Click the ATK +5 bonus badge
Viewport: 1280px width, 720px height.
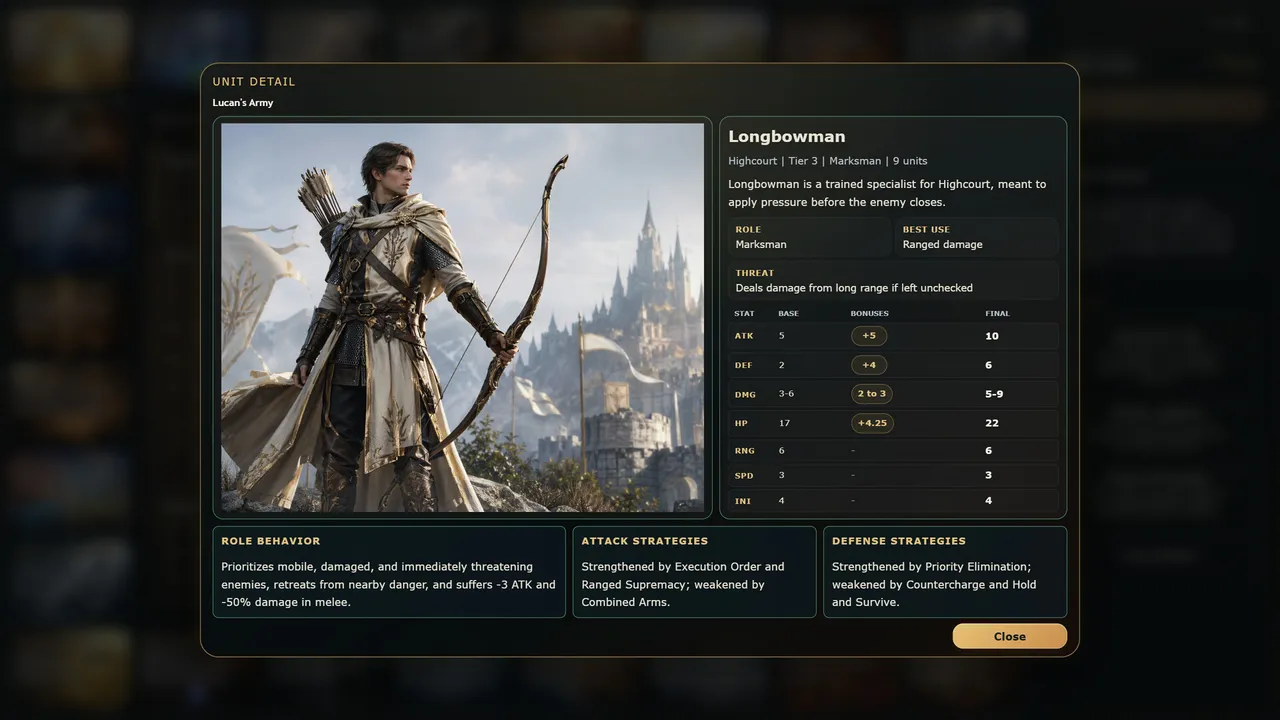(x=869, y=336)
